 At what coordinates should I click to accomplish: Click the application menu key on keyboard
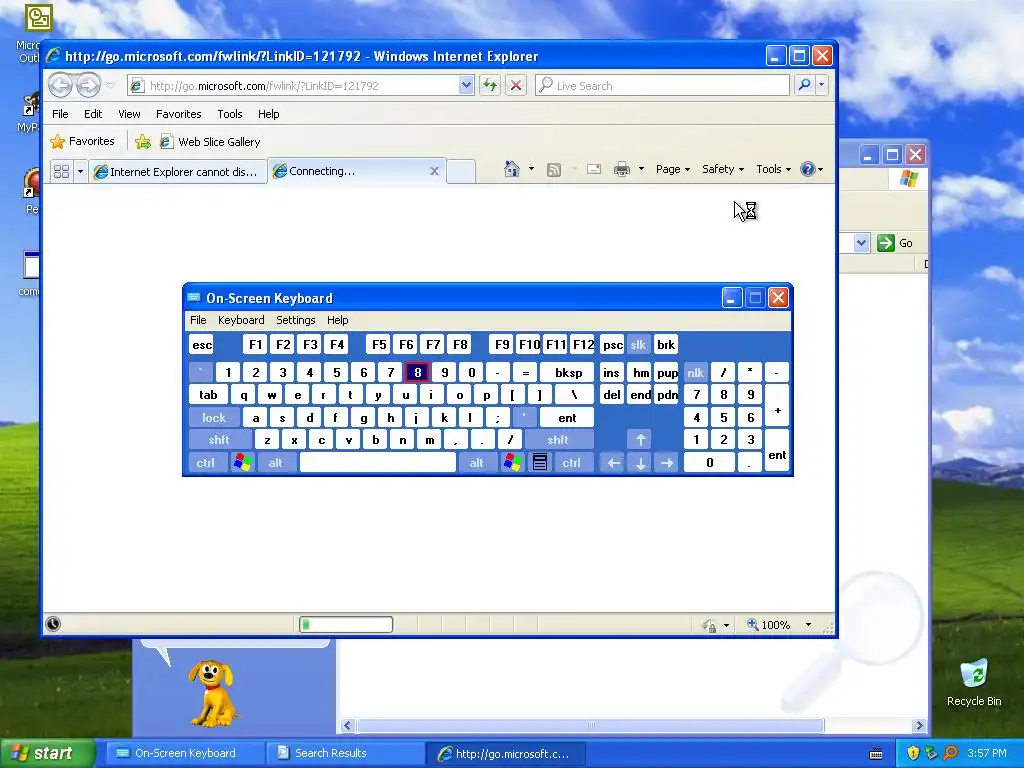[x=540, y=462]
